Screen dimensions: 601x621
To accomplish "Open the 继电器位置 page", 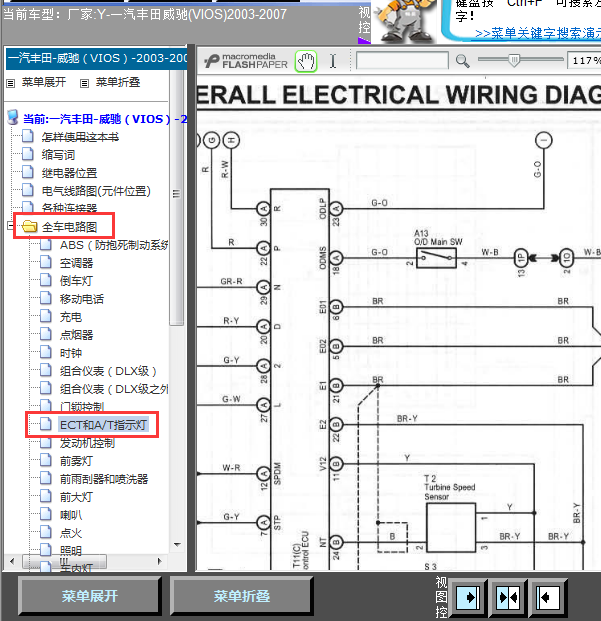I will [69, 173].
